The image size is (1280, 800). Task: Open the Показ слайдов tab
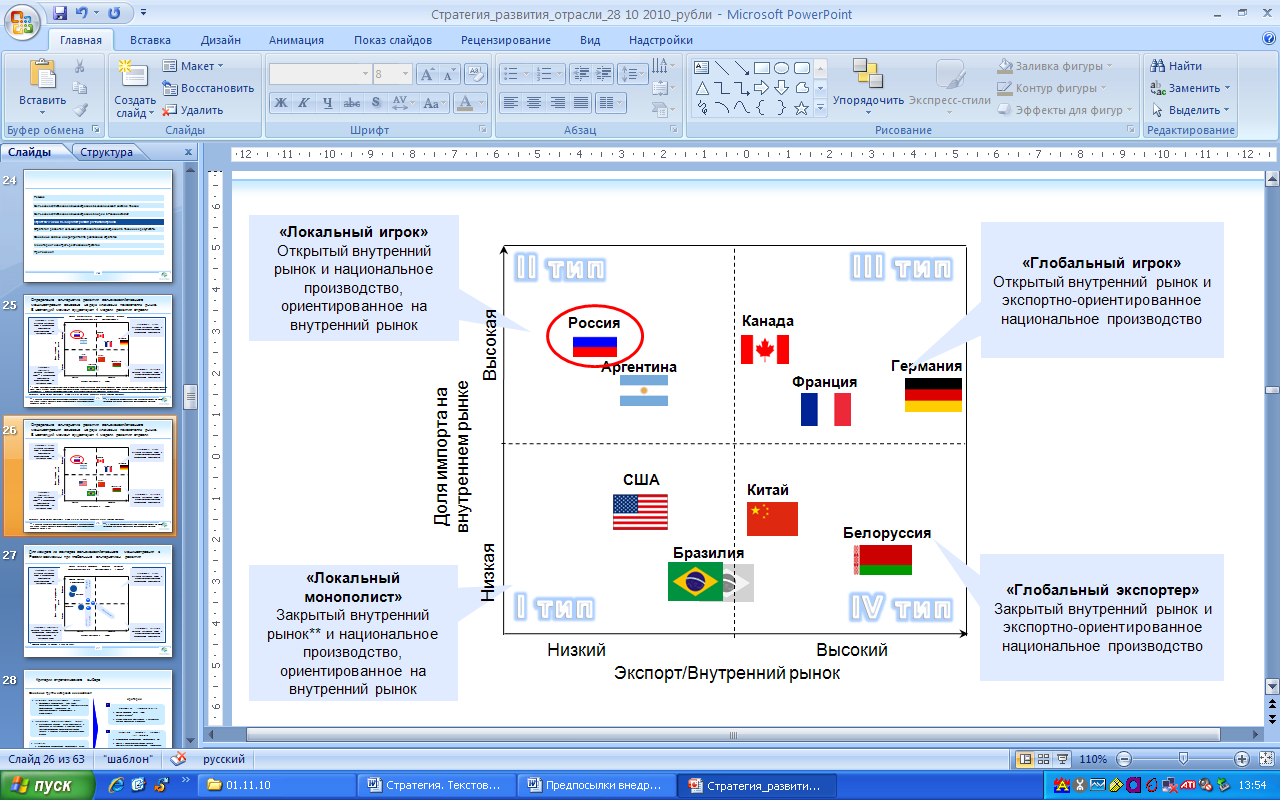point(393,40)
